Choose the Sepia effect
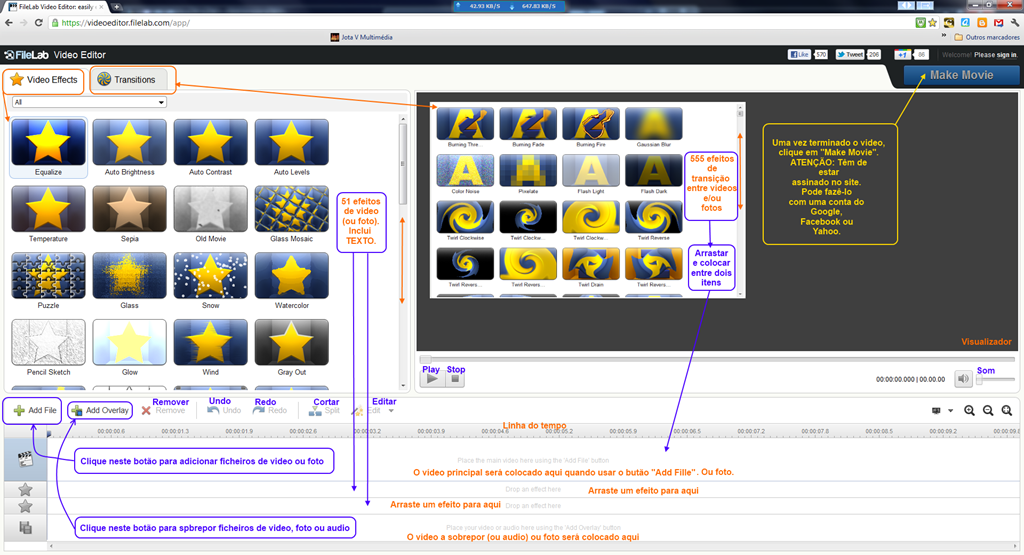The height and width of the screenshot is (555, 1024). pyautogui.click(x=129, y=214)
